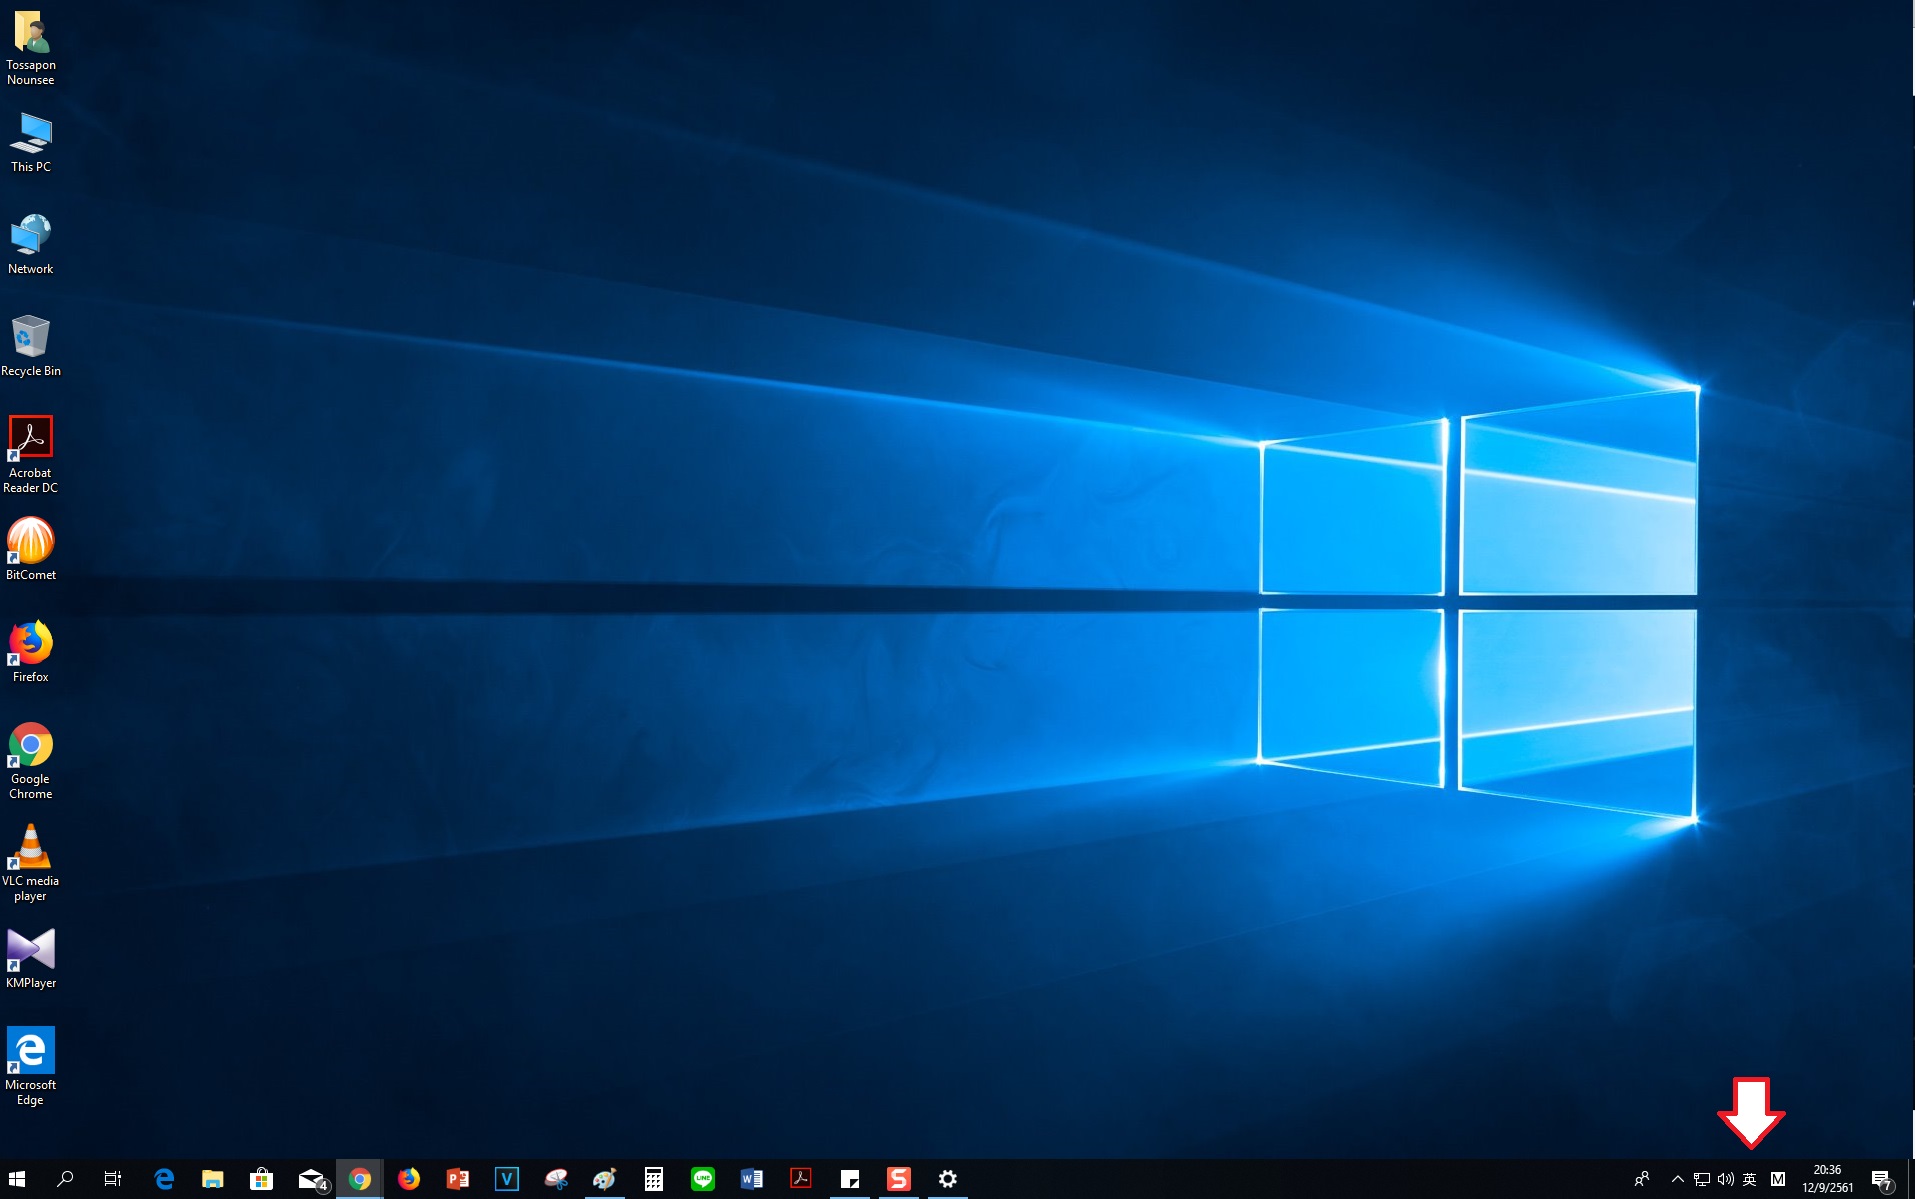Launch Firefox from the taskbar
This screenshot has width=1915, height=1199.
pos(409,1179)
